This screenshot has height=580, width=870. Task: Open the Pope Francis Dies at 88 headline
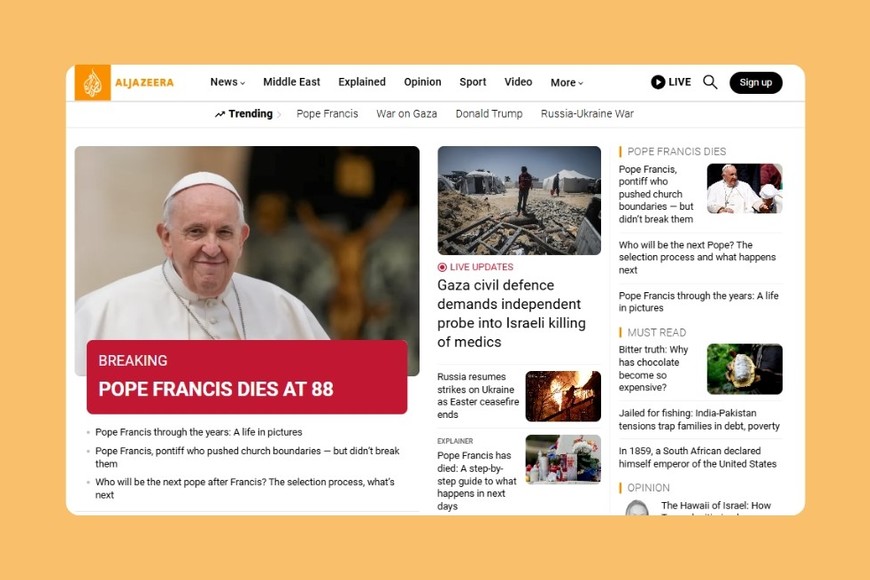point(216,389)
